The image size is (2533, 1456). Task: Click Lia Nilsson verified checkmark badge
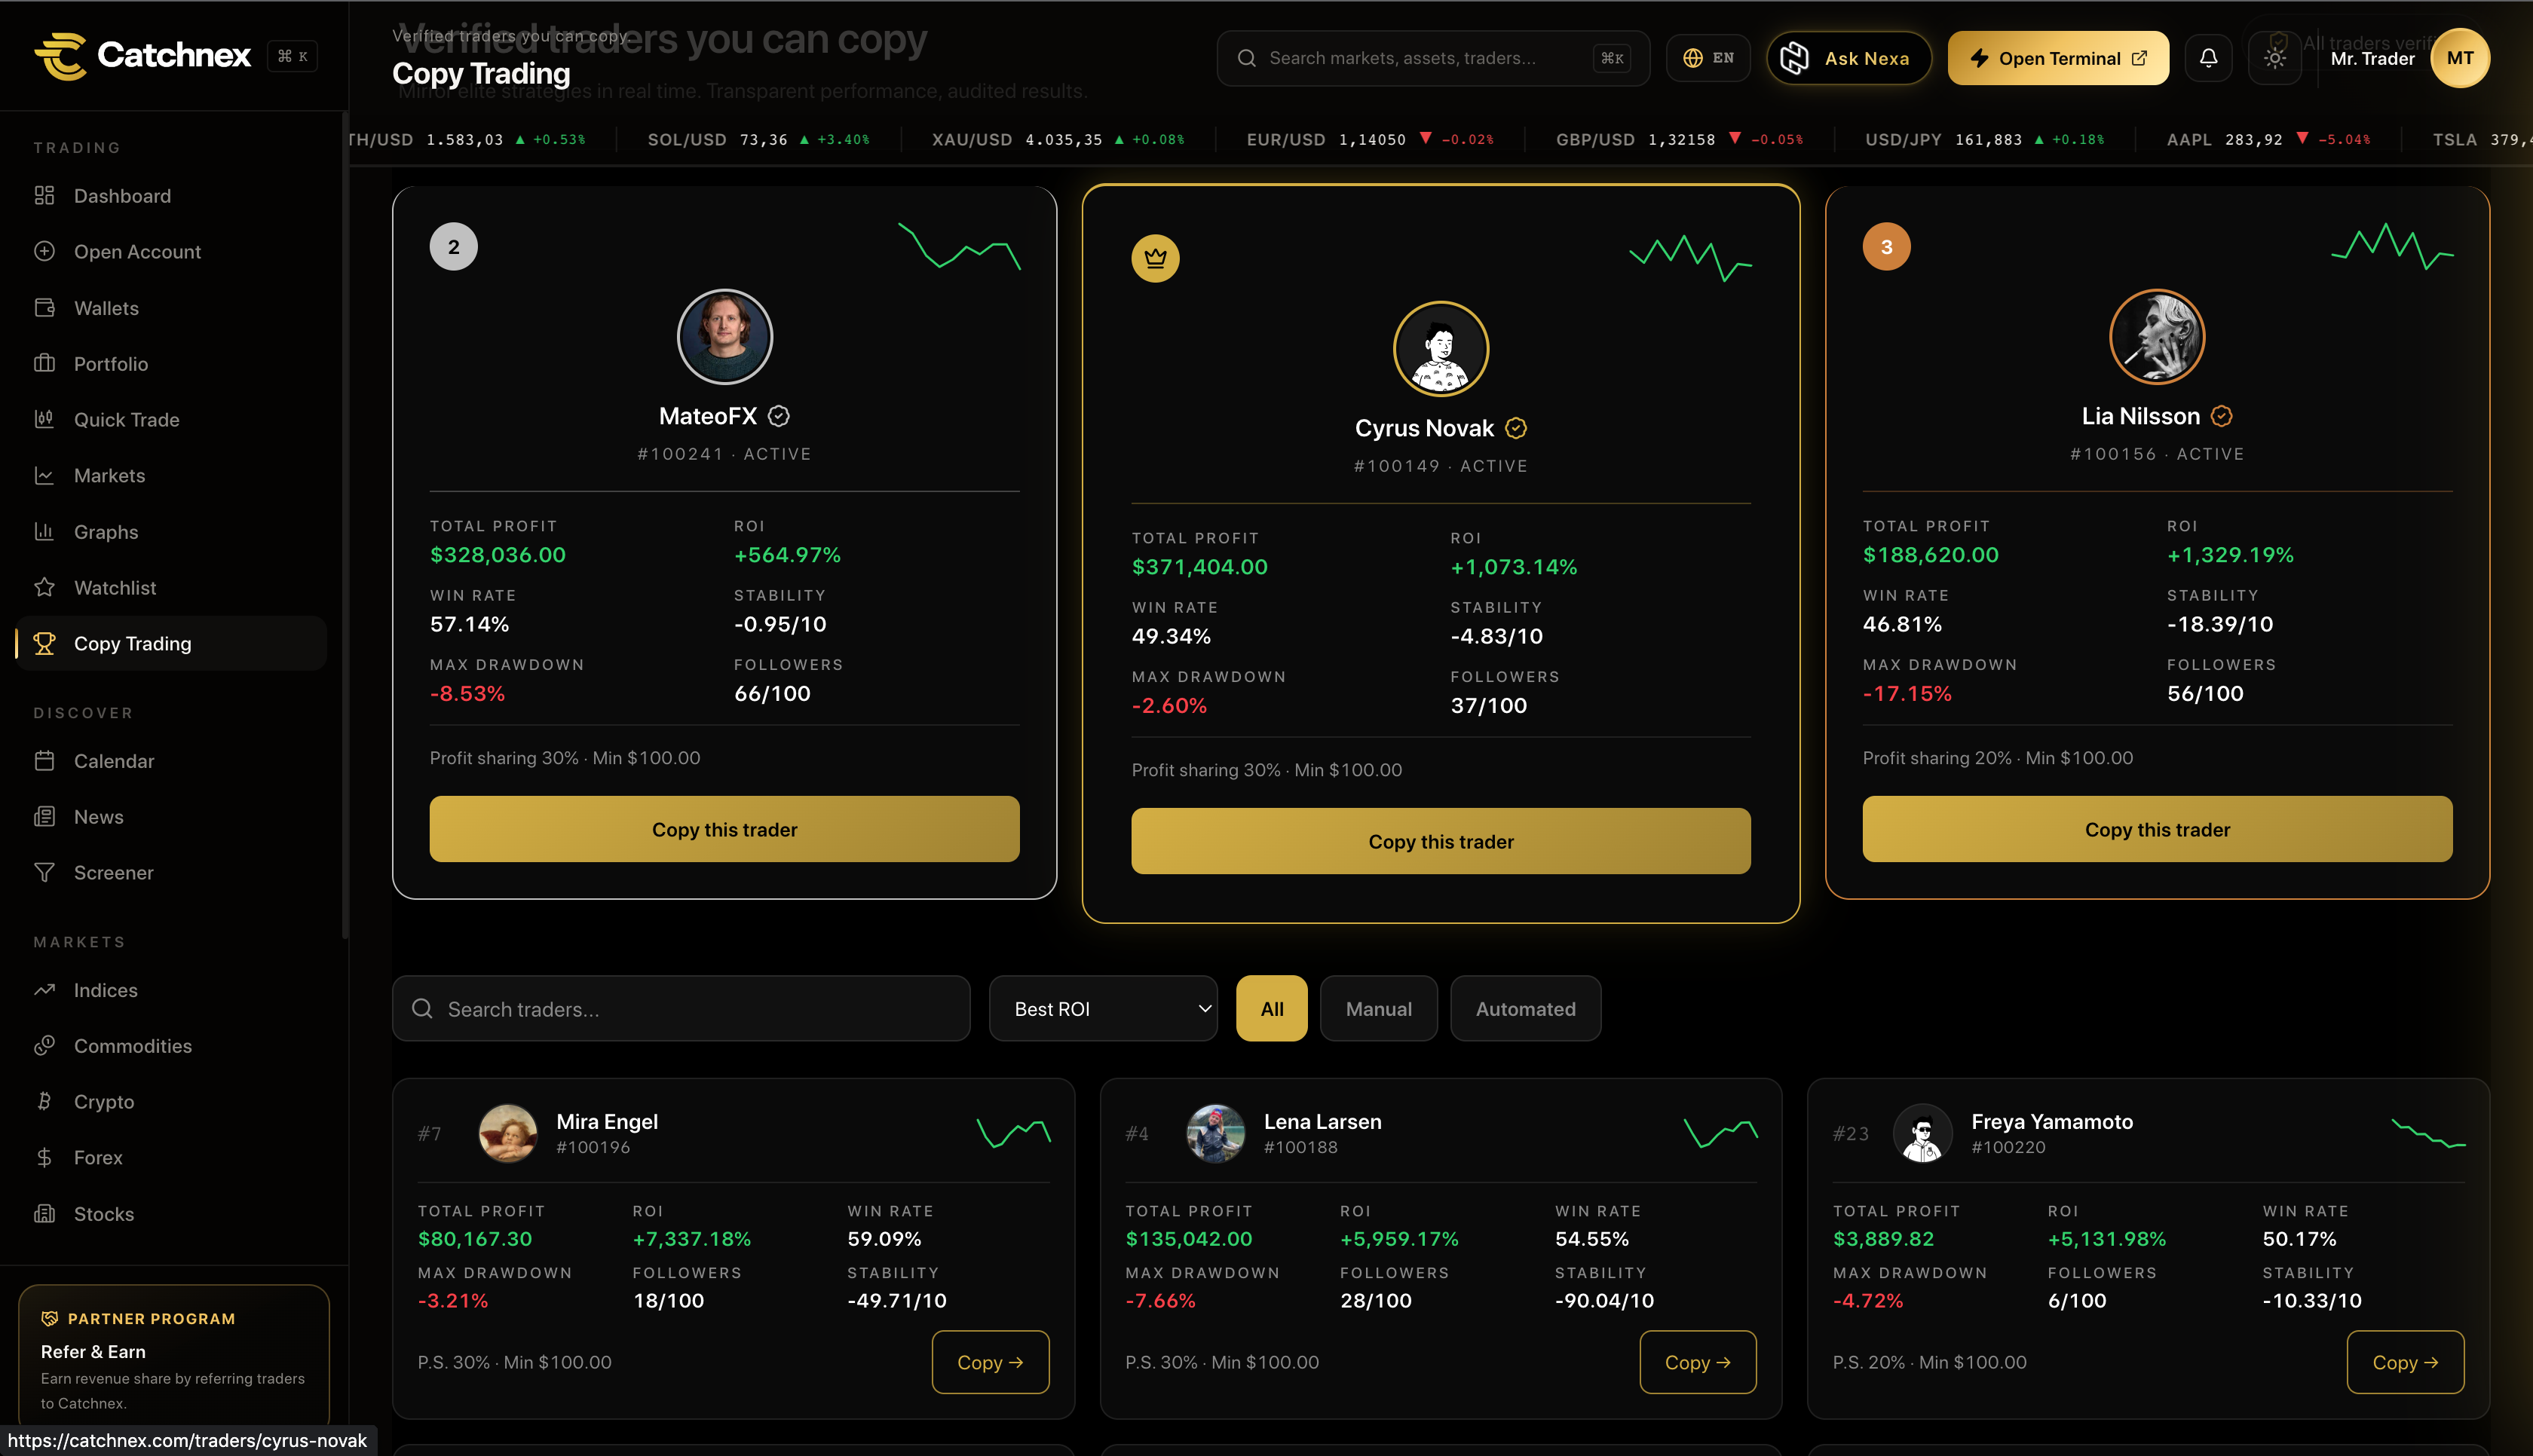tap(2222, 416)
